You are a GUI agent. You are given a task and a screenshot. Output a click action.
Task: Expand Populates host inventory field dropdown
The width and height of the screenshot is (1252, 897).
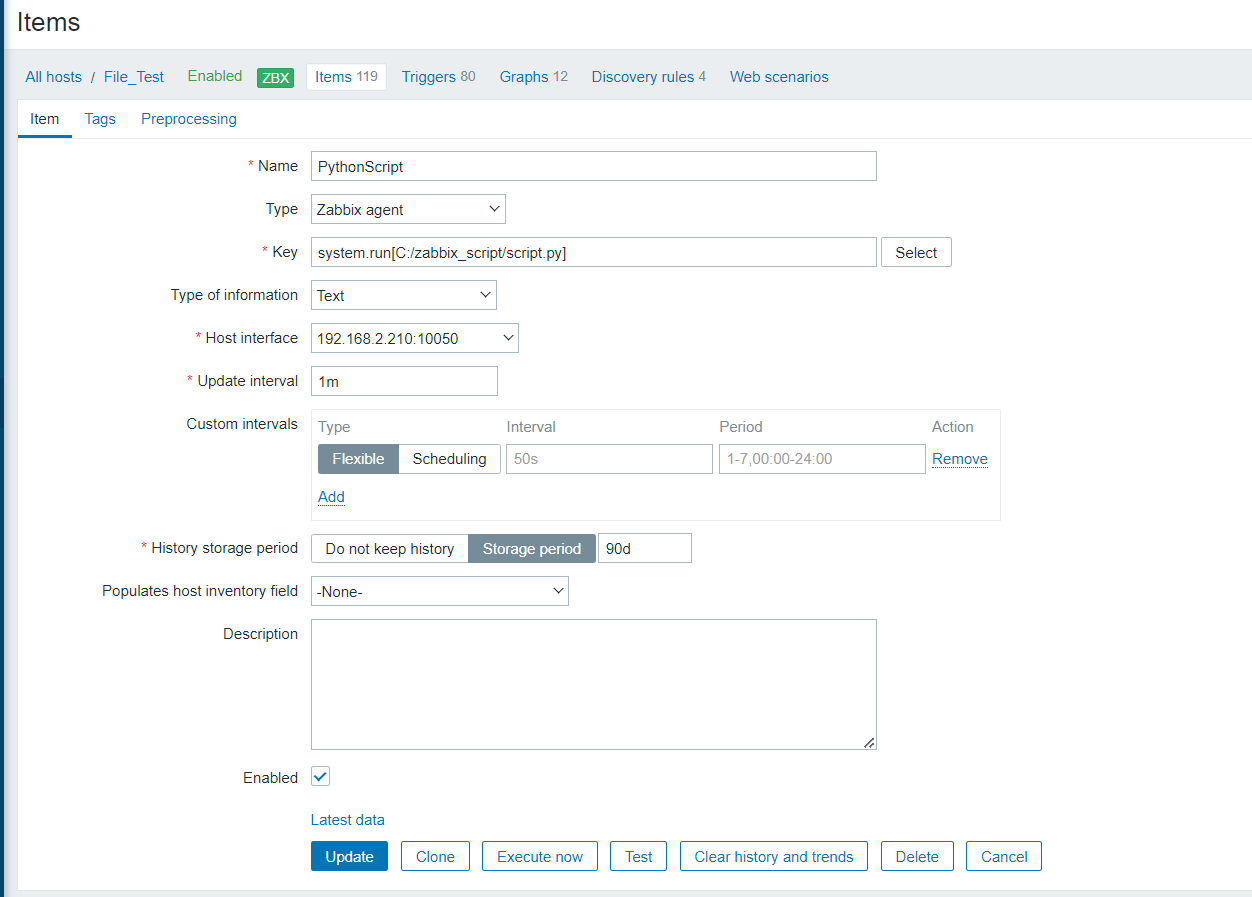439,591
